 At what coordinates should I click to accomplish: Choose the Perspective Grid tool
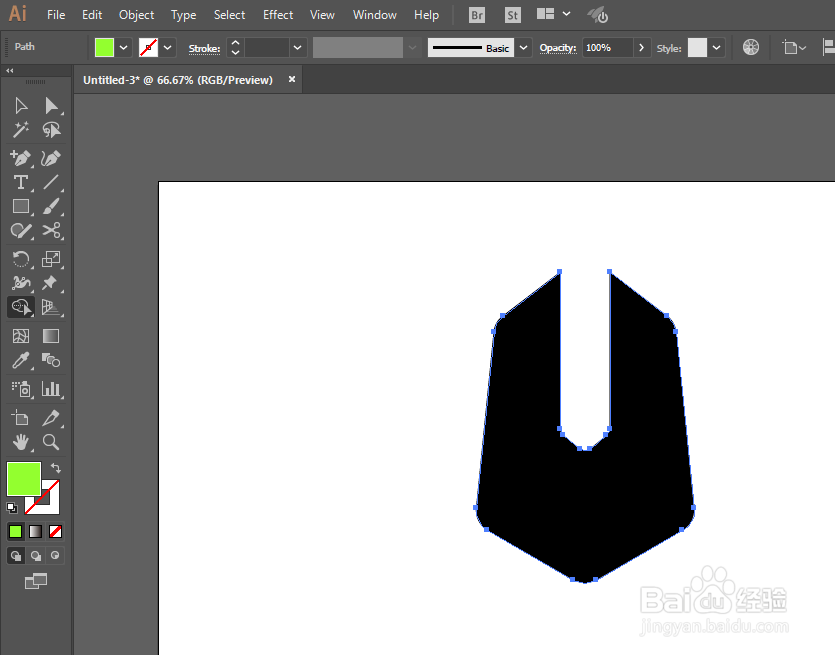point(52,307)
